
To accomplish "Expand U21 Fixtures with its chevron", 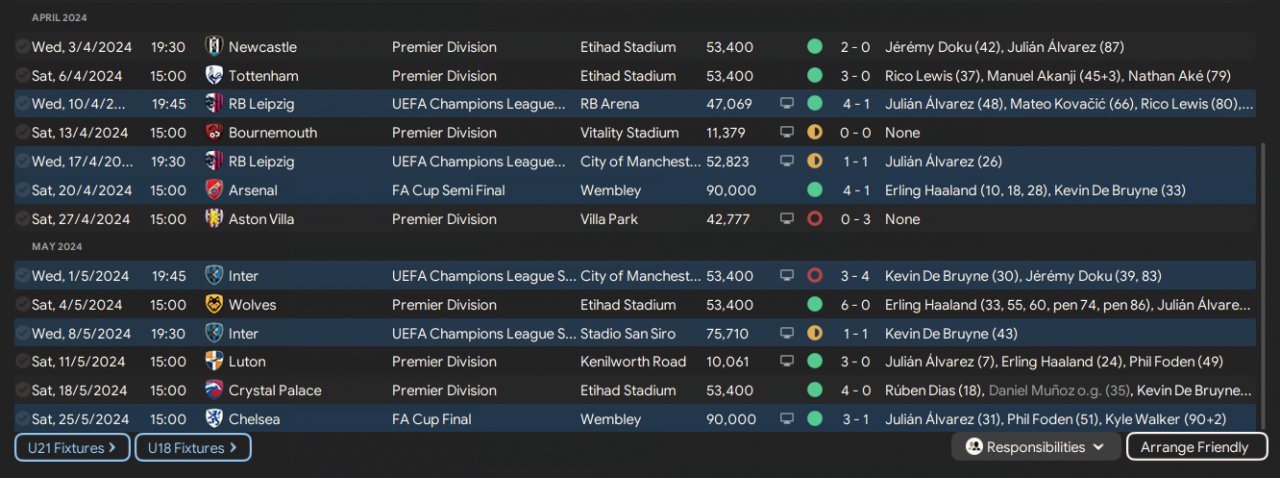I will pos(112,448).
